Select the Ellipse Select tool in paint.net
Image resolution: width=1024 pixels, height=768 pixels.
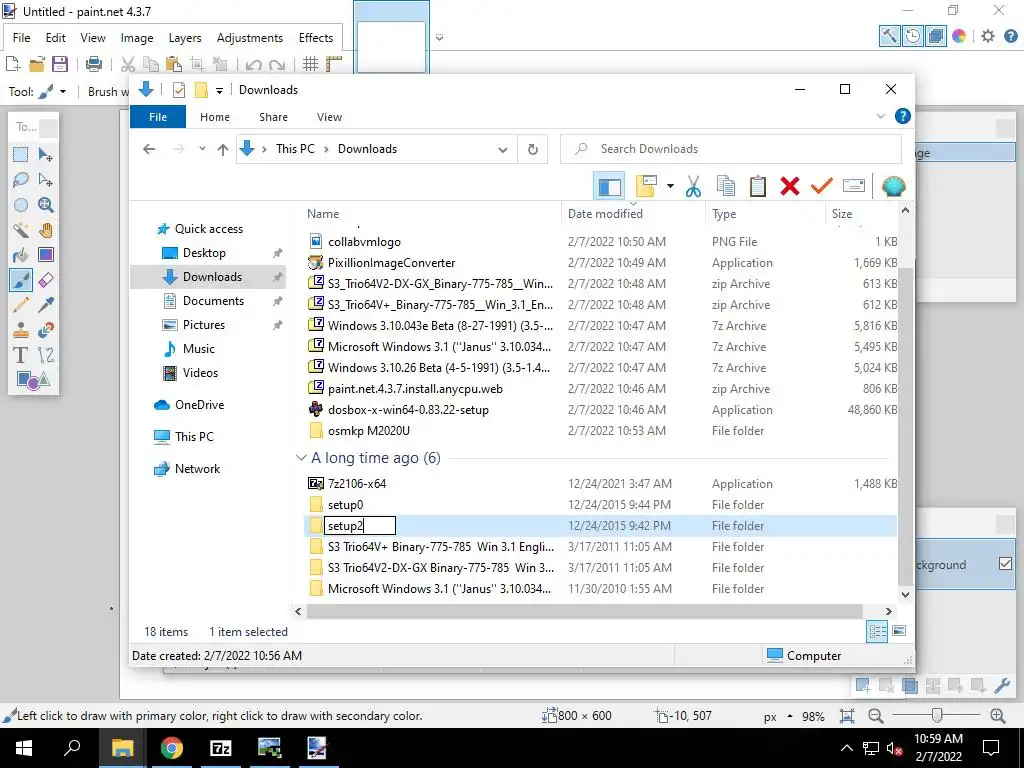point(21,205)
